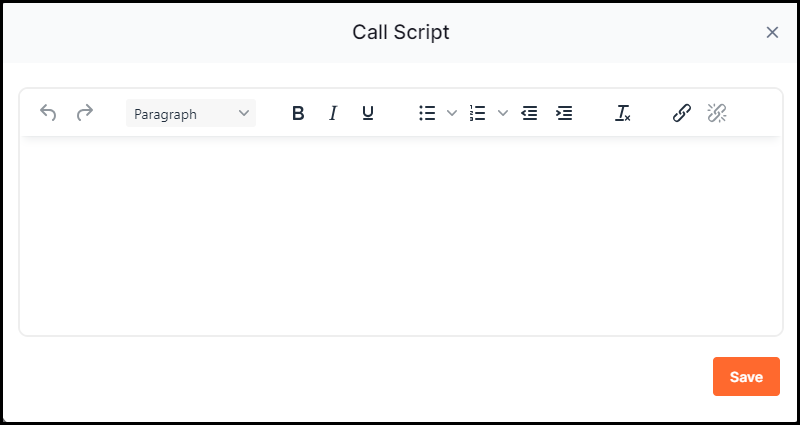The image size is (800, 425).
Task: Click the Call Script dialog title
Action: [401, 32]
